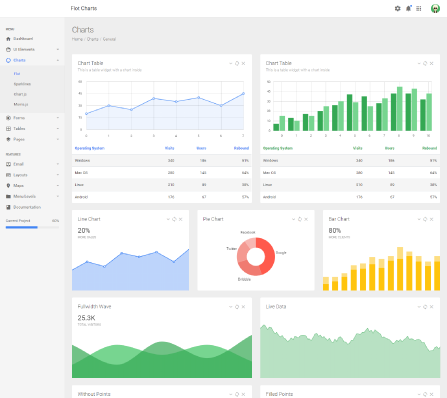Expand the Layouts menu arrow
The image size is (447, 398).
point(58,175)
